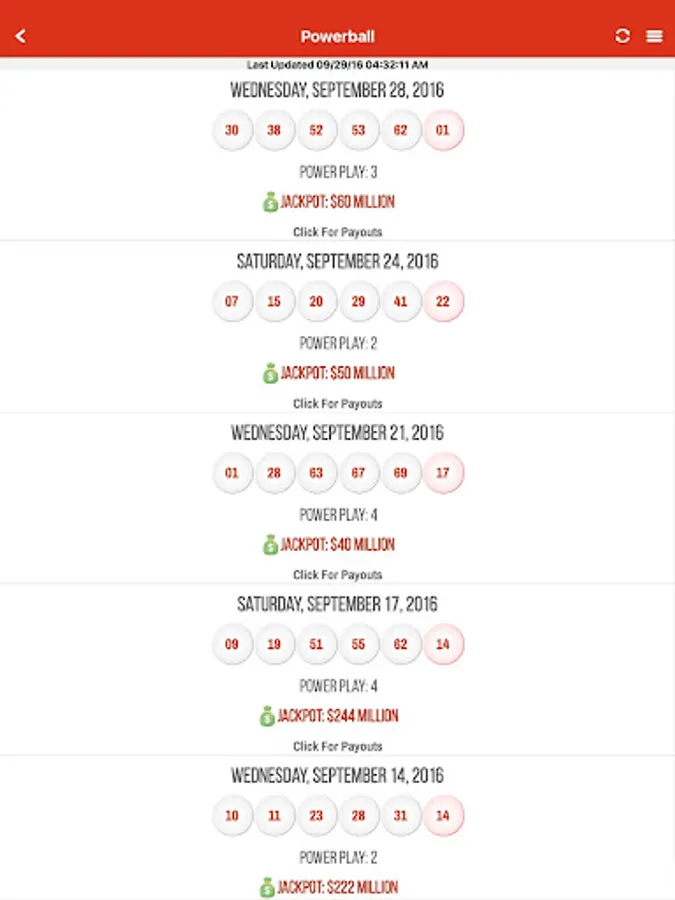675x900 pixels.
Task: Click money bag icon beside $60 Million jackpot
Action: 270,202
